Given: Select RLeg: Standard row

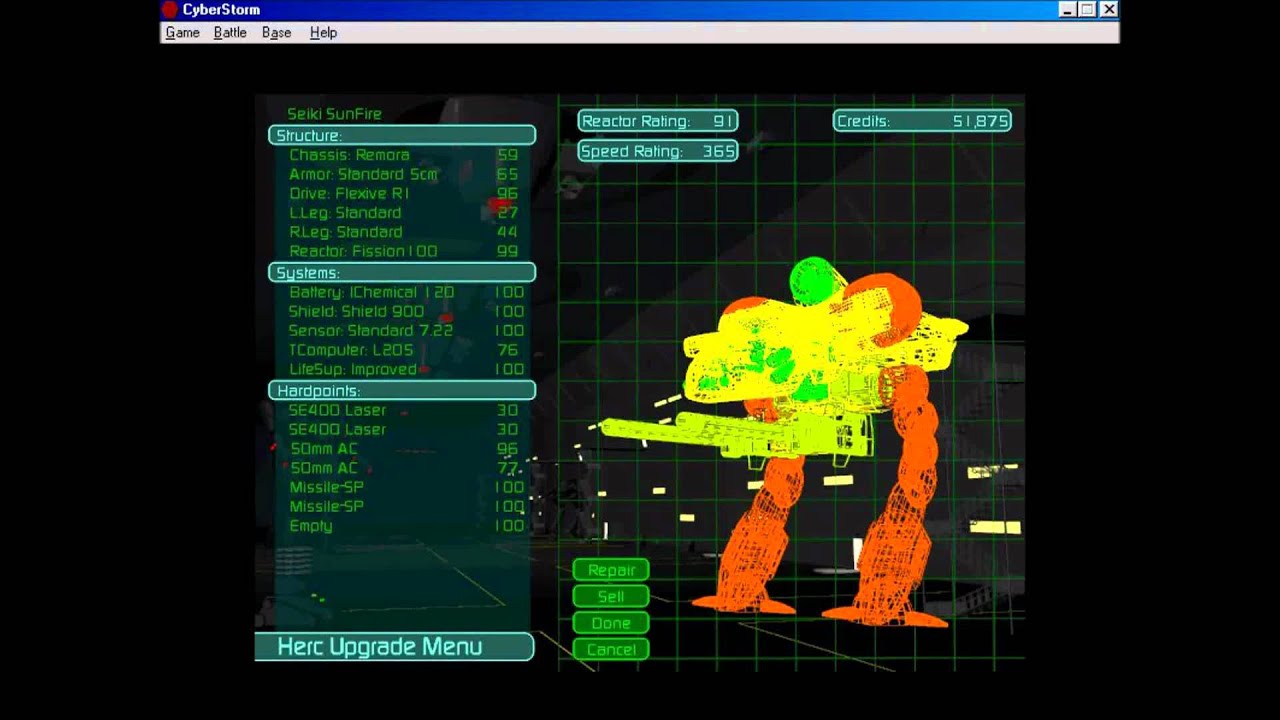Looking at the screenshot, I should tap(404, 231).
